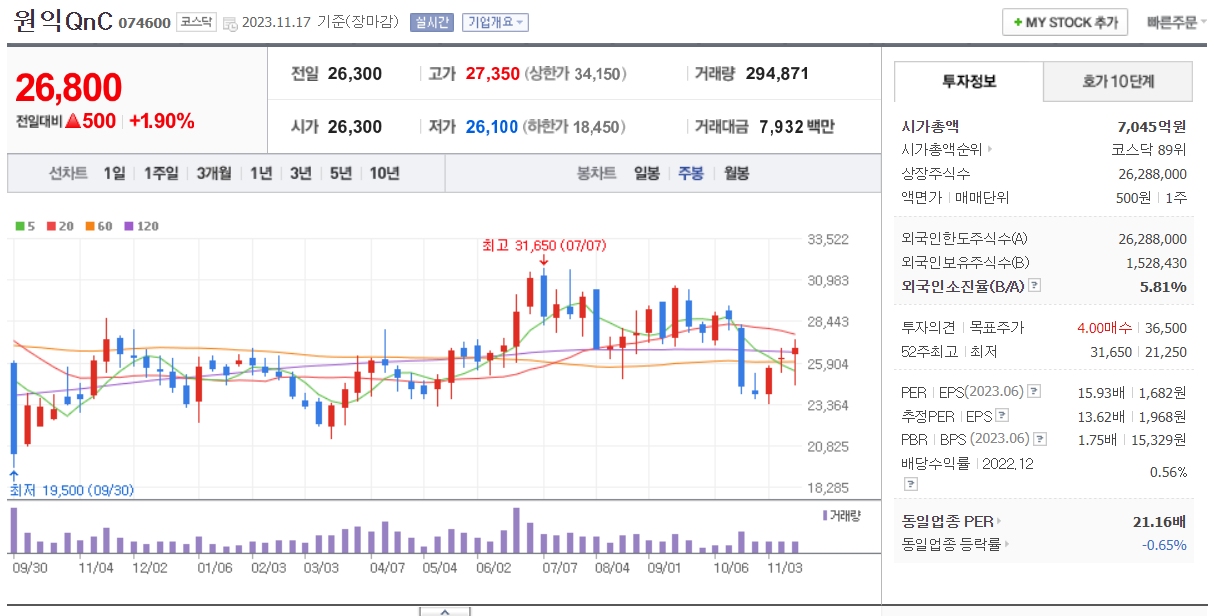Click the 최저 19,500 up-arrow chart marker
The image size is (1214, 616).
pos(13,475)
